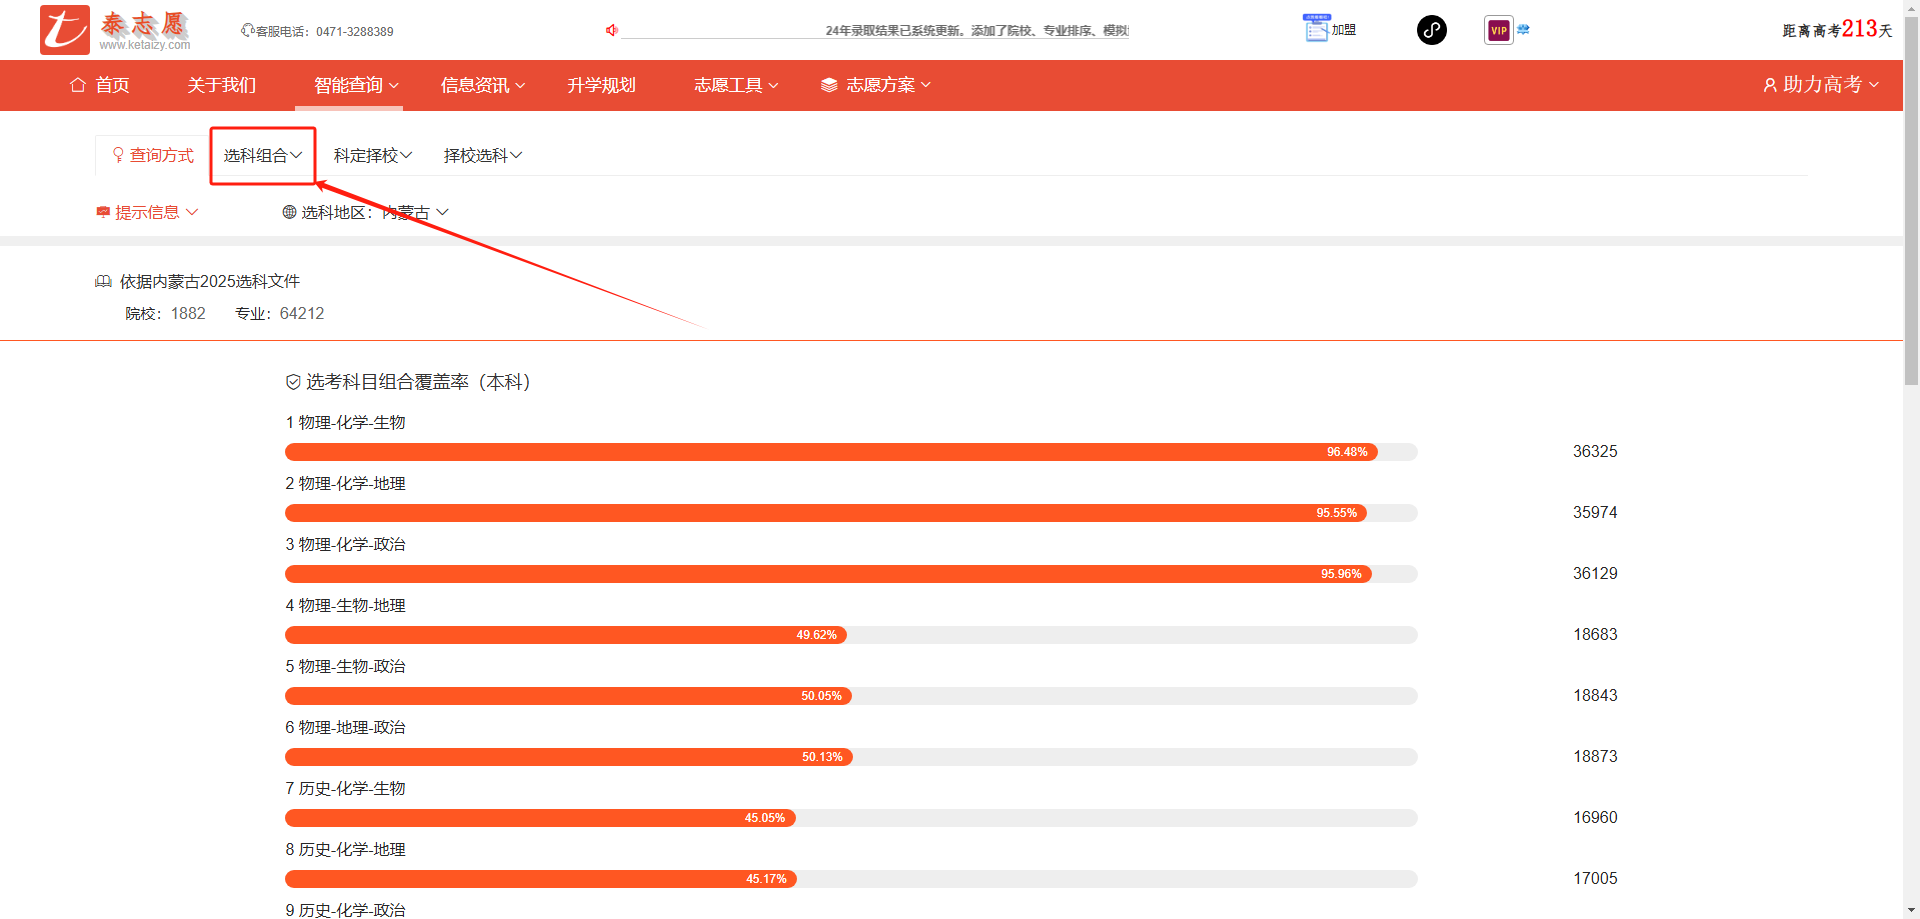Image resolution: width=1920 pixels, height=919 pixels.
Task: Open the 择校选科 dropdown
Action: click(482, 155)
